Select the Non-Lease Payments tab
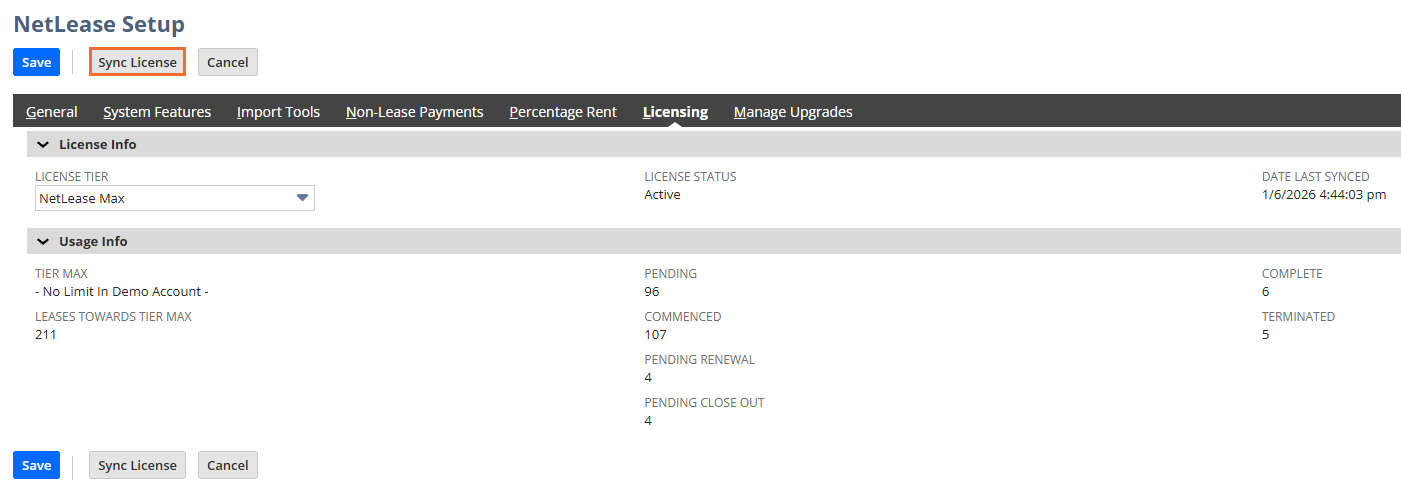The image size is (1401, 488). tap(414, 112)
